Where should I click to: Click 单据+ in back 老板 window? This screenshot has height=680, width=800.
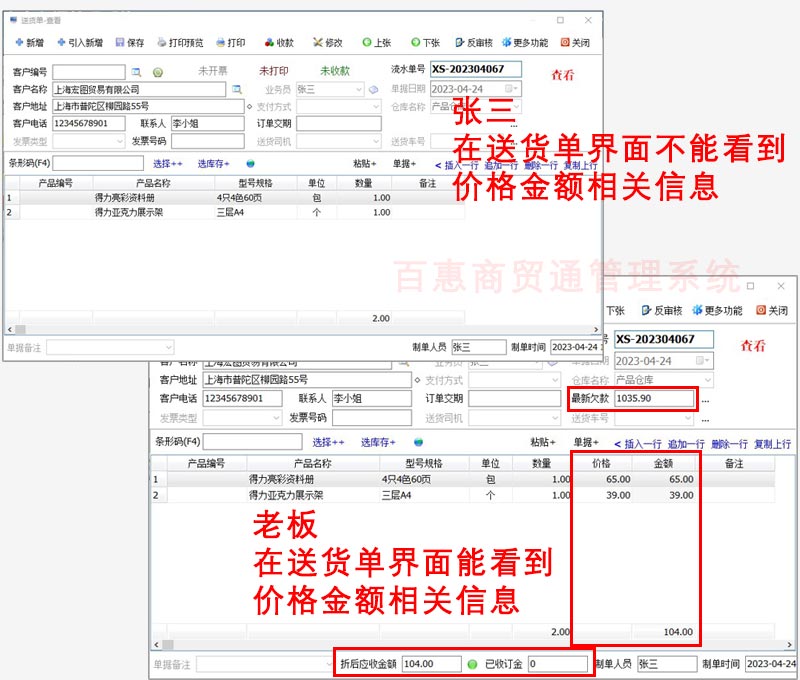tap(586, 442)
